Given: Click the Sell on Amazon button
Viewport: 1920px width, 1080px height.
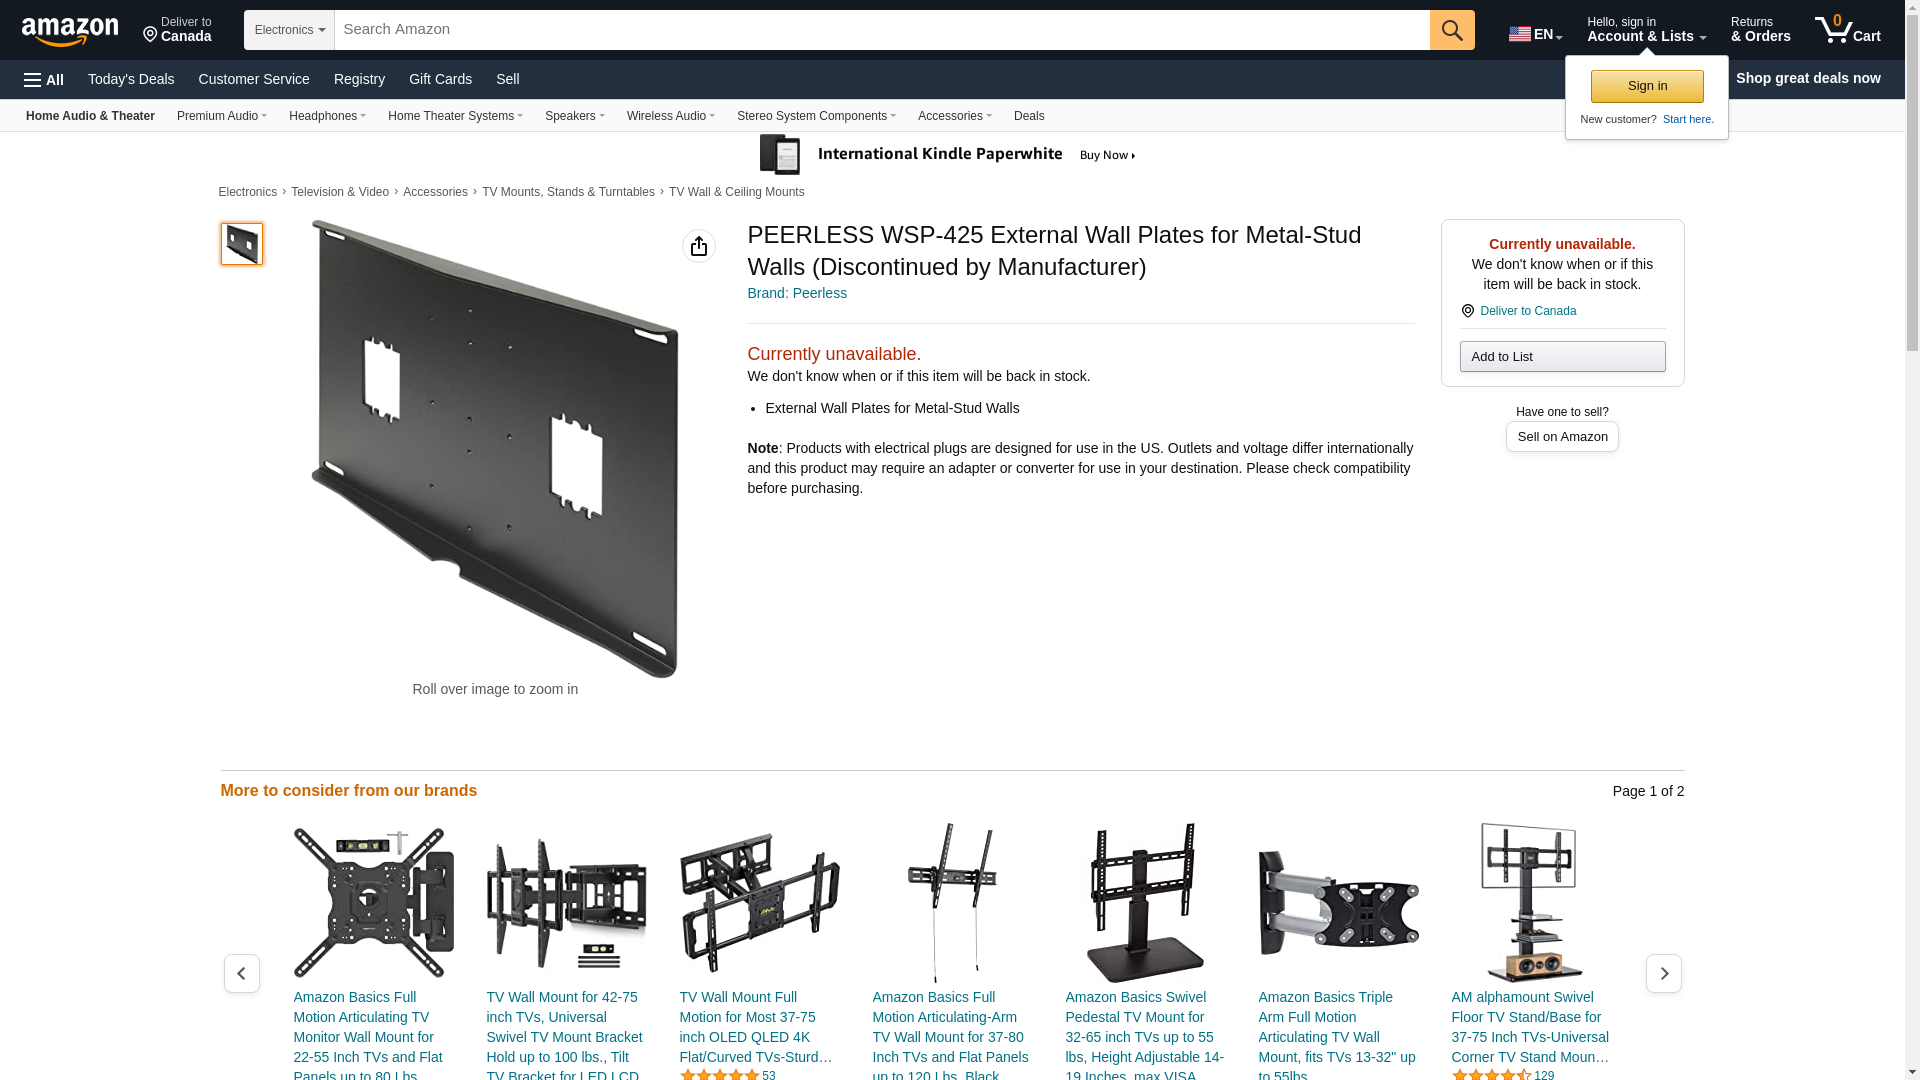Looking at the screenshot, I should click(x=1562, y=437).
